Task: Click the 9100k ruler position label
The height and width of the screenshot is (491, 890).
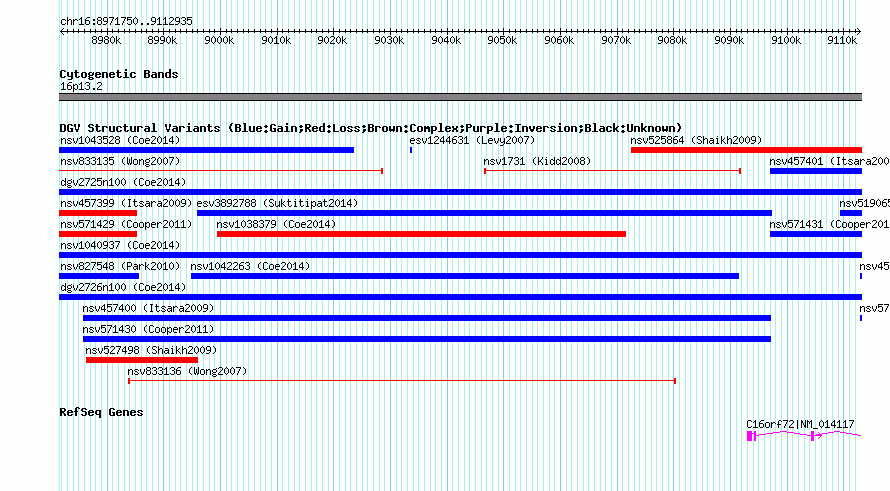Action: pos(786,40)
